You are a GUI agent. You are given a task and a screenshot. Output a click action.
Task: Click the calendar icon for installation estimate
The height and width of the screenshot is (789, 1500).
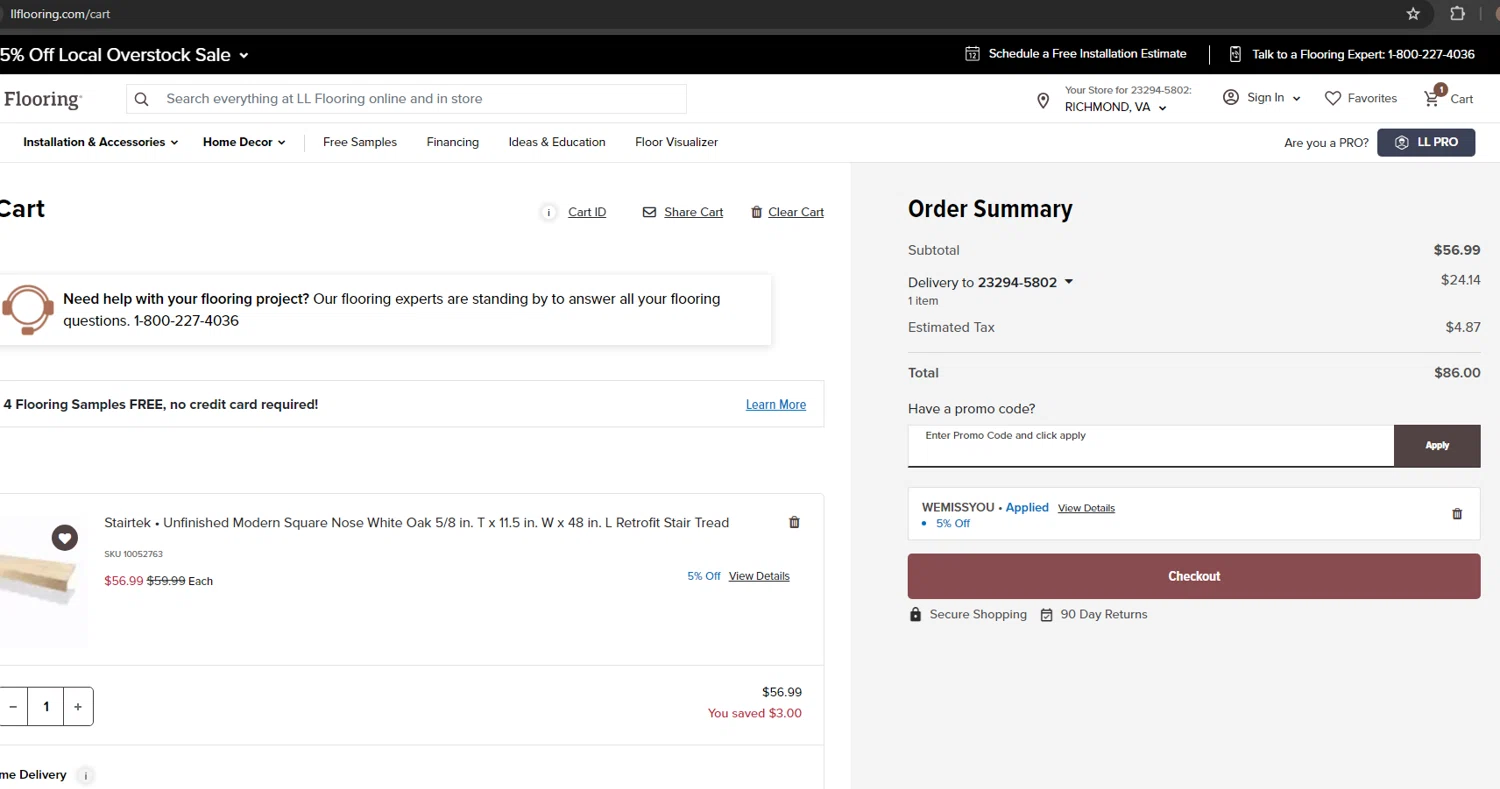pyautogui.click(x=972, y=54)
